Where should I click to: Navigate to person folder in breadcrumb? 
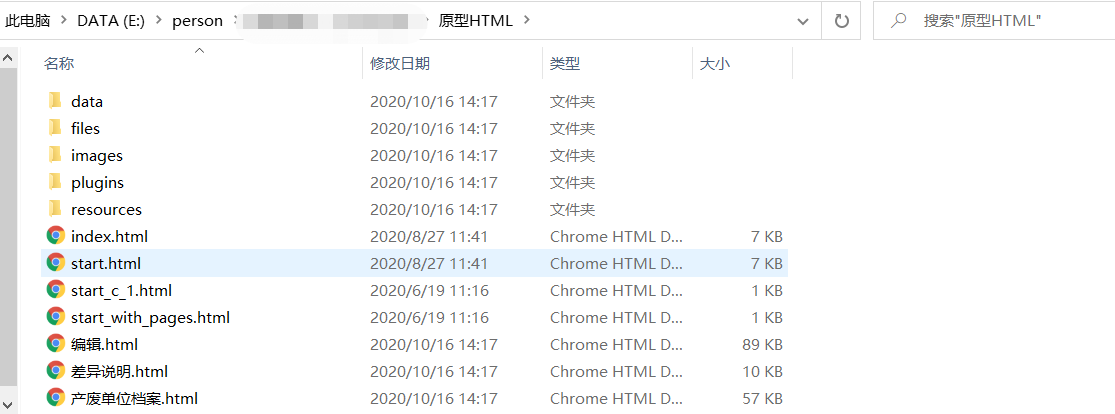pyautogui.click(x=197, y=21)
